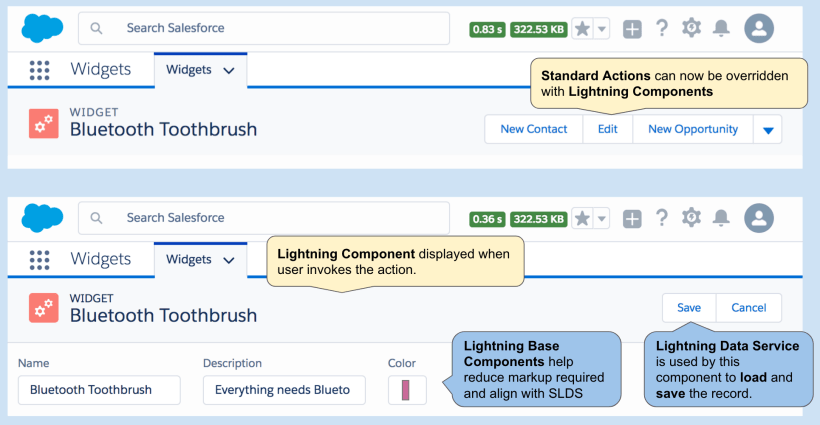The image size is (820, 425).
Task: Click the Color field label
Action: pos(402,363)
